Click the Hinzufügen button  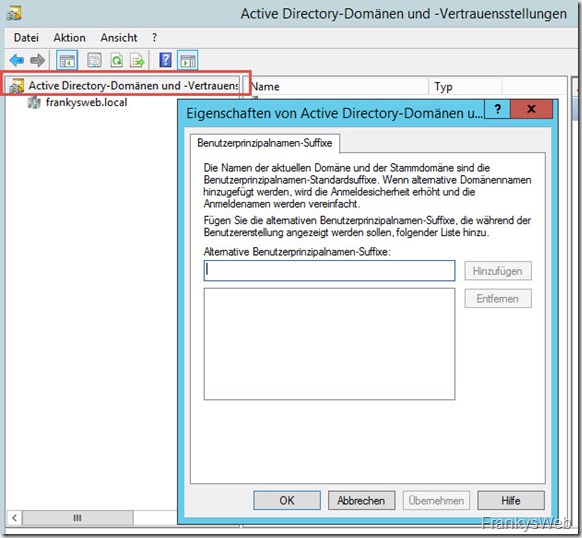[x=498, y=271]
